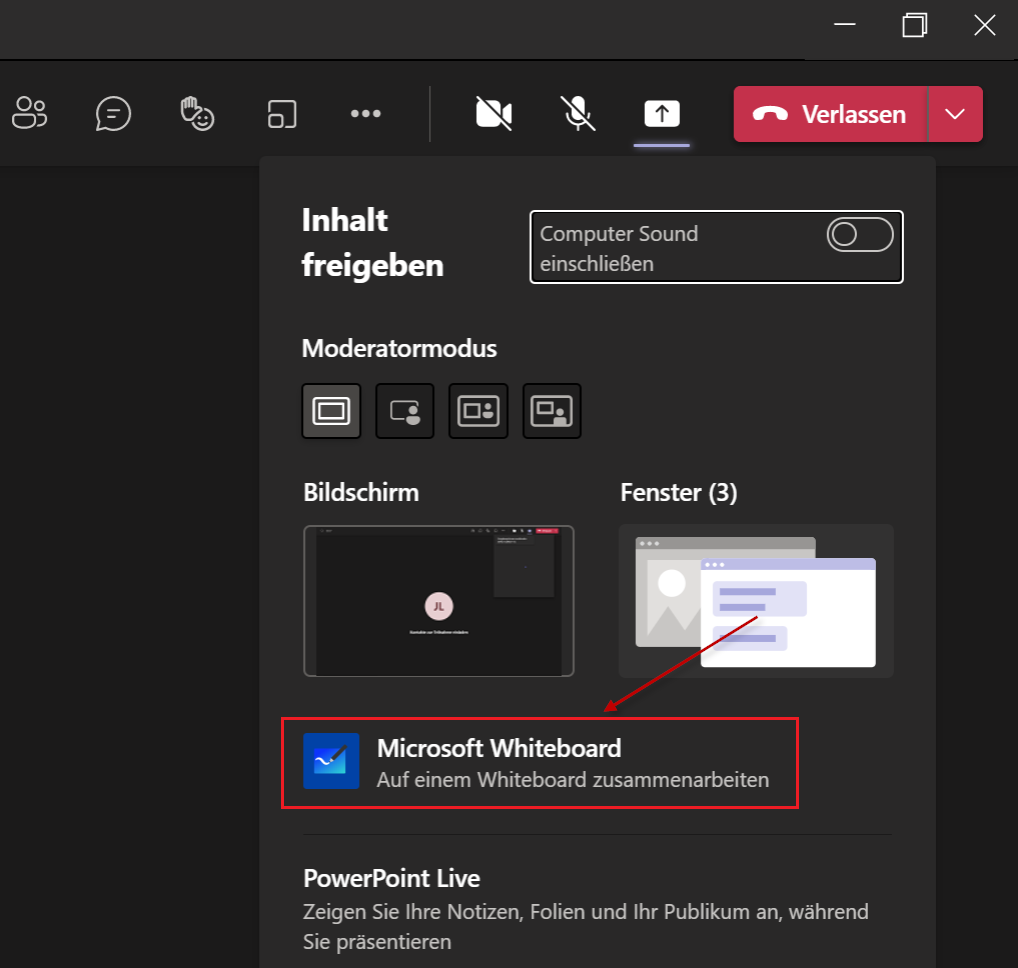Click PowerPoint Live heading

point(391,878)
